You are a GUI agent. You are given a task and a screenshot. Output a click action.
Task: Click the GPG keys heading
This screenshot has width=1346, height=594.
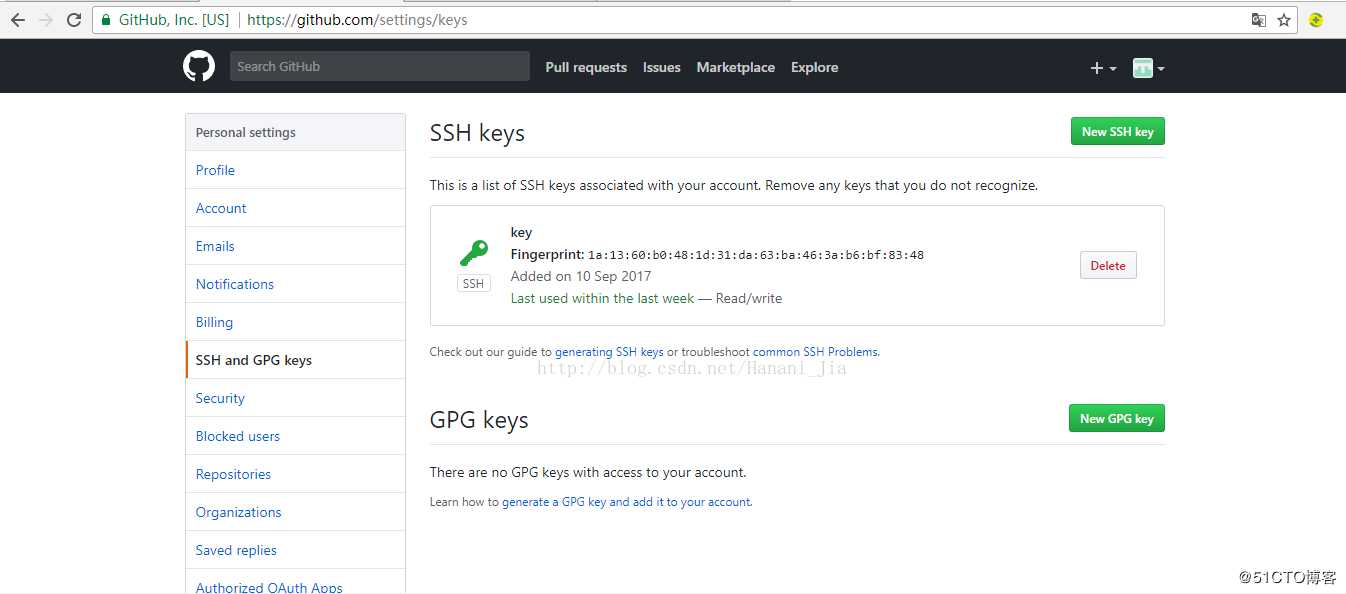click(479, 420)
